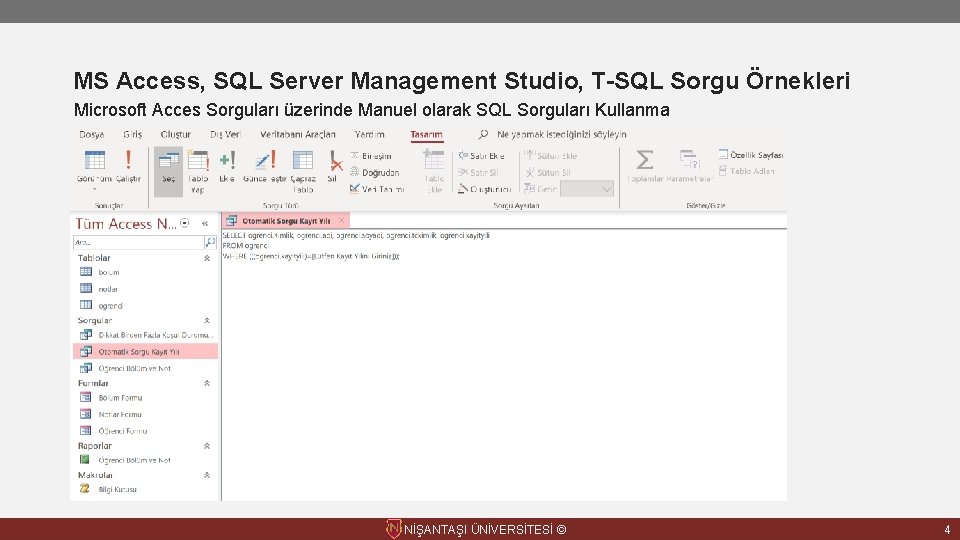Collapse the Tablolar group

(207, 258)
